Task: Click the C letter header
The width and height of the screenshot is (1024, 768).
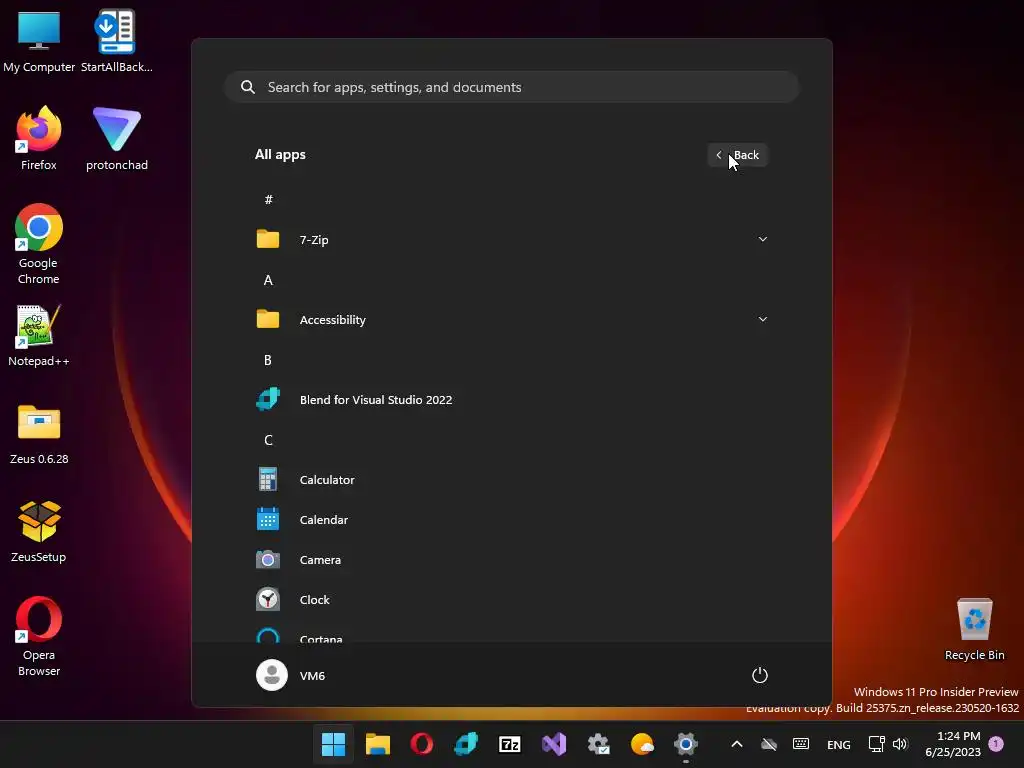Action: (x=268, y=440)
